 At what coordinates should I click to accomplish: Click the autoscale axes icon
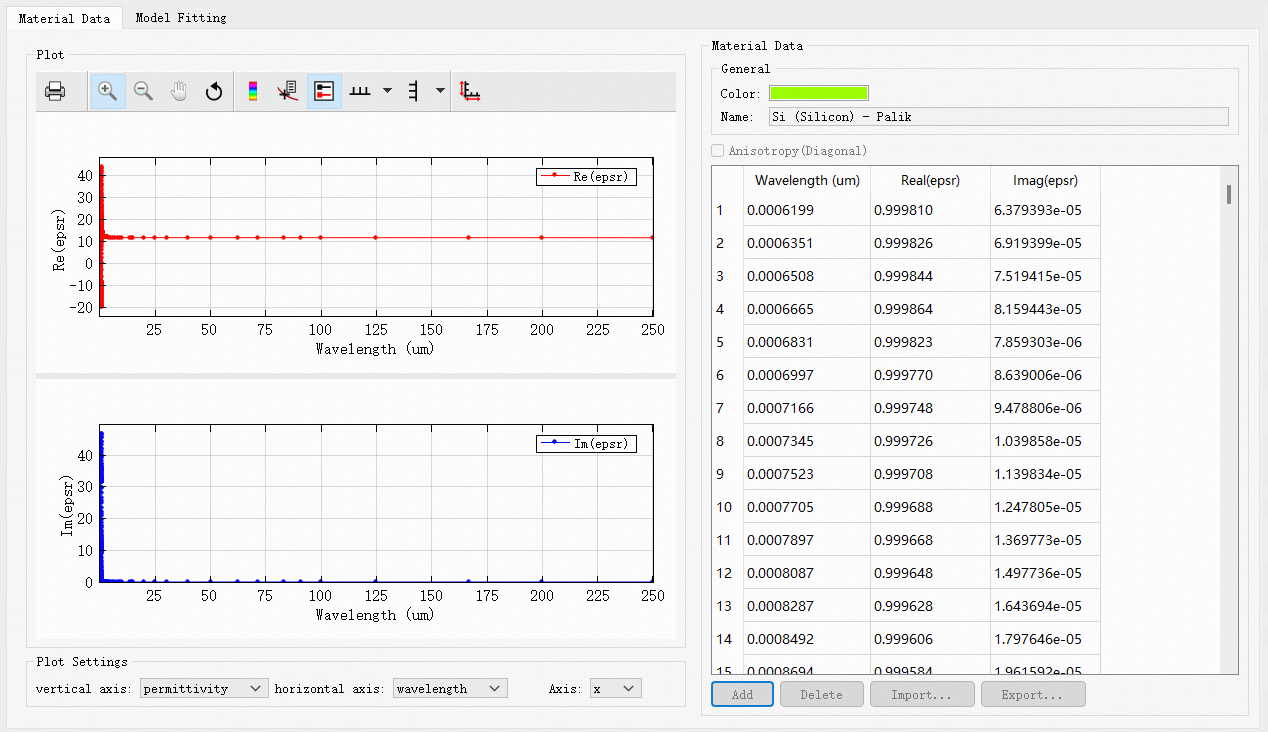coord(470,92)
